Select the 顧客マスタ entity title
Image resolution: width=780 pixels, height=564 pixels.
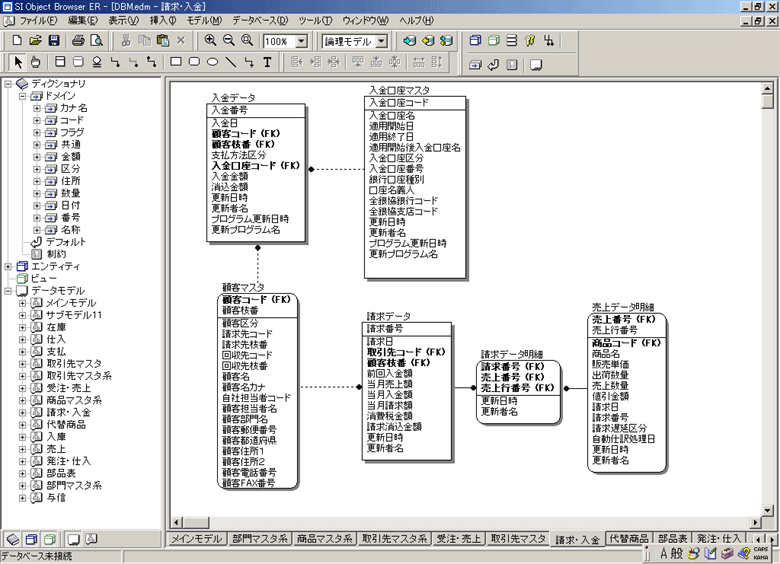click(x=243, y=287)
